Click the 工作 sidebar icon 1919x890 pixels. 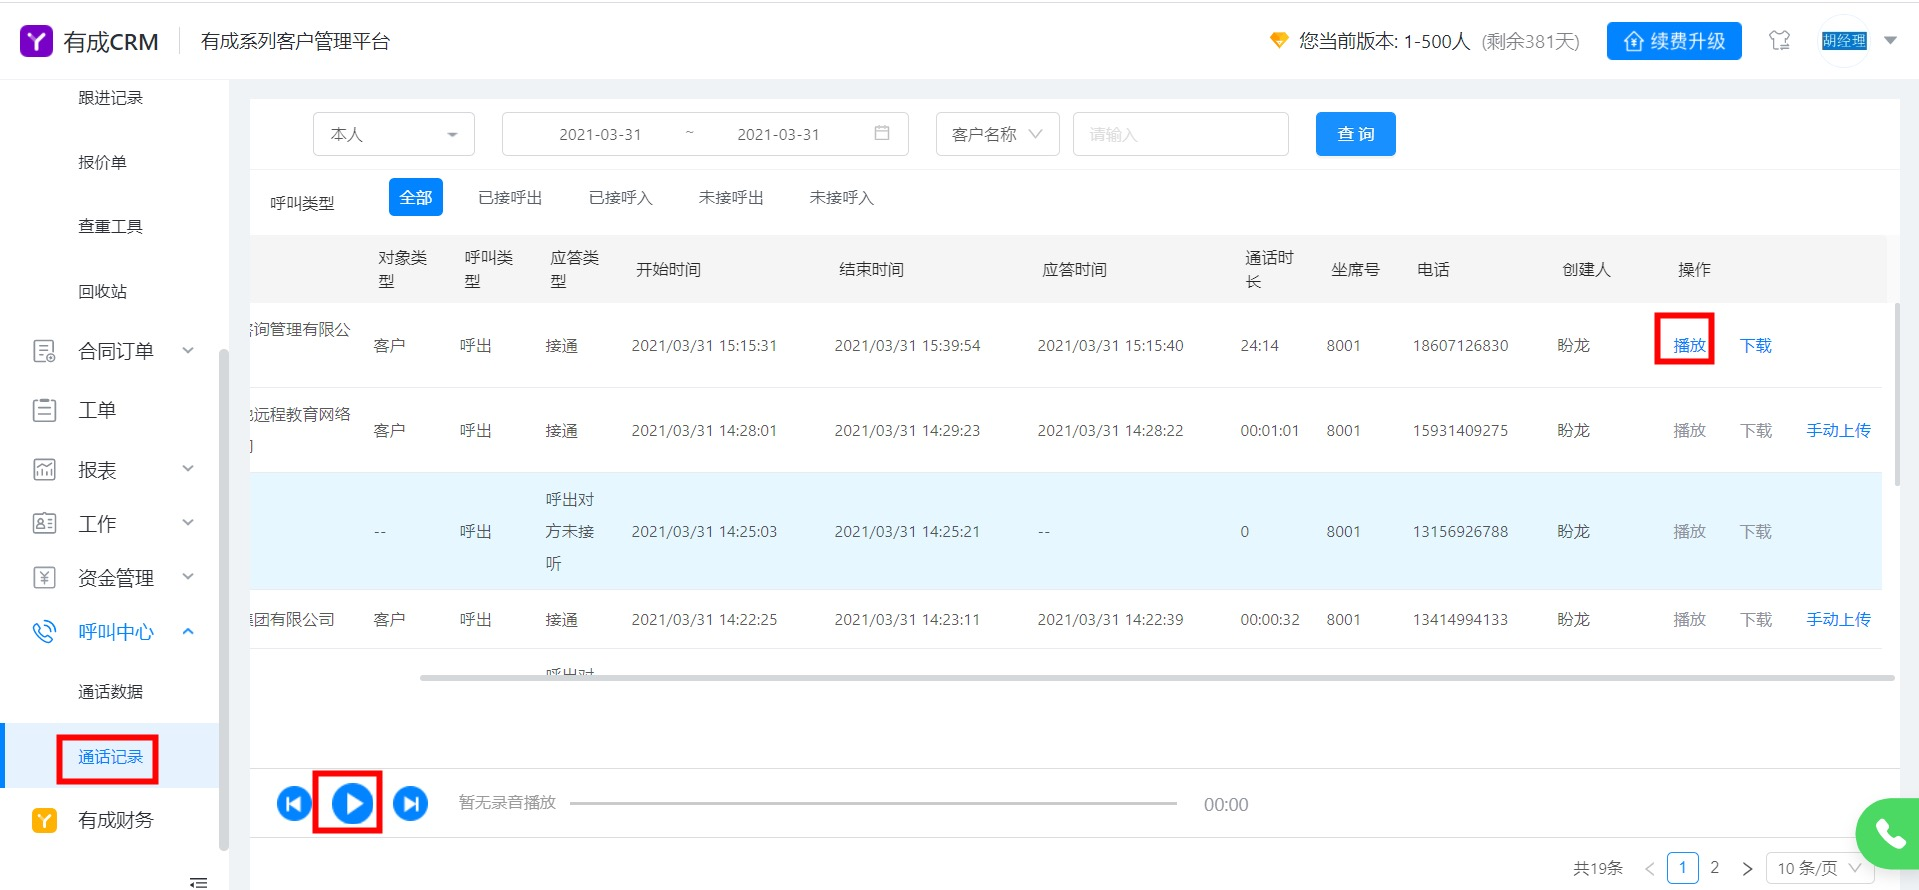click(x=45, y=523)
